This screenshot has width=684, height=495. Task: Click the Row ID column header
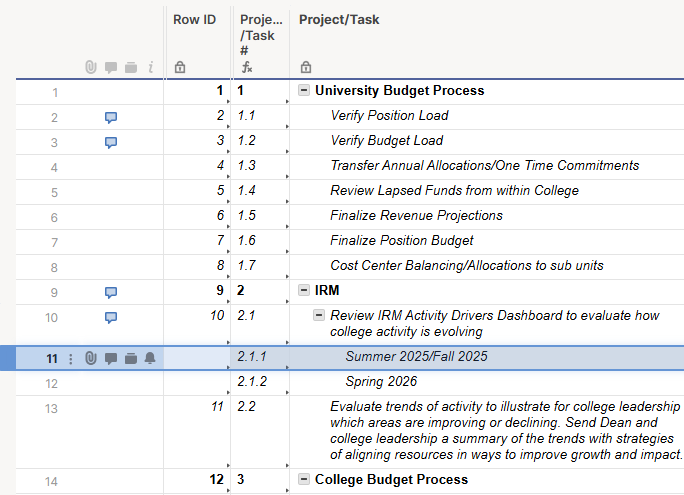coord(194,20)
